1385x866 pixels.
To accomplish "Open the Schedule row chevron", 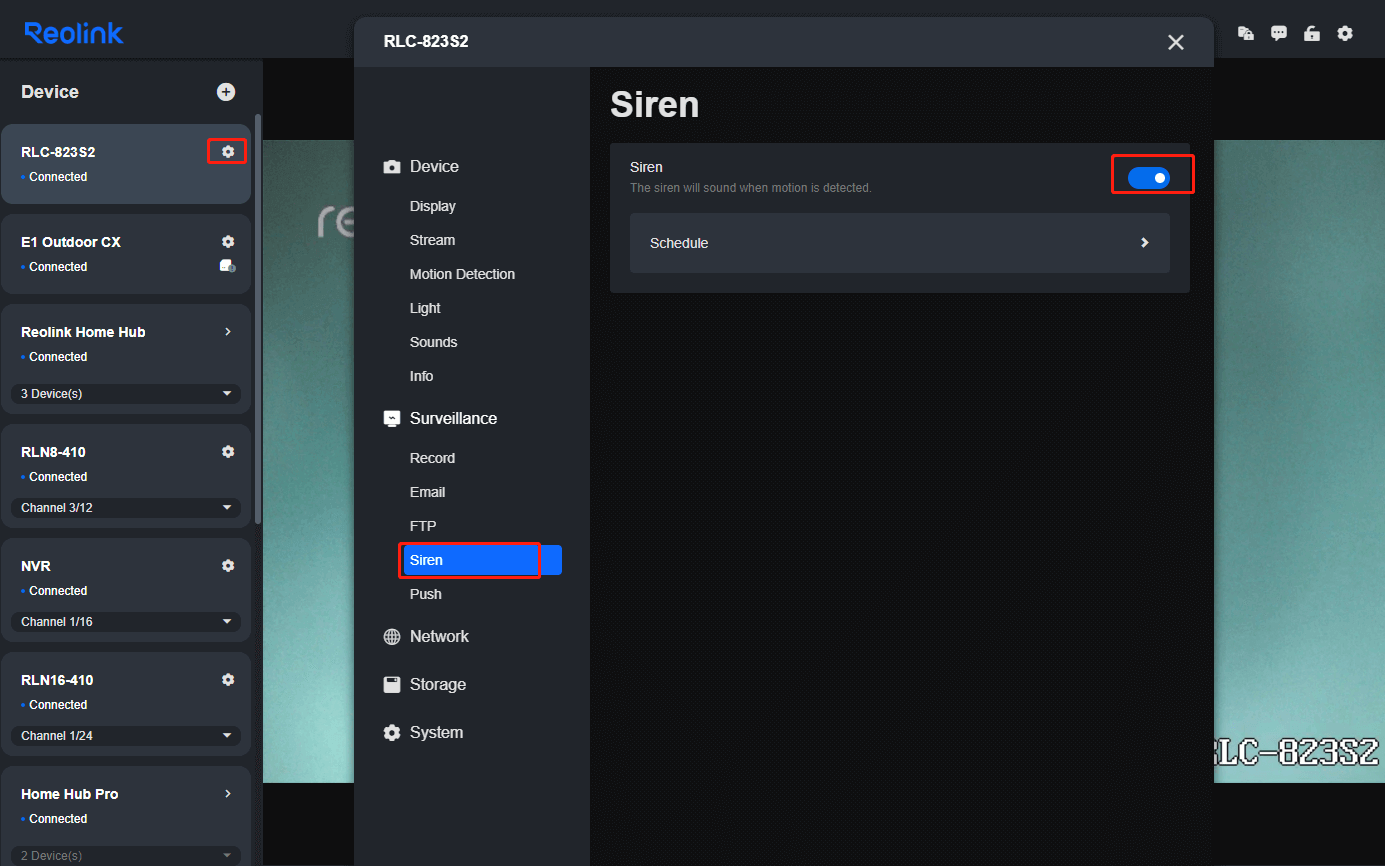I will point(1145,243).
